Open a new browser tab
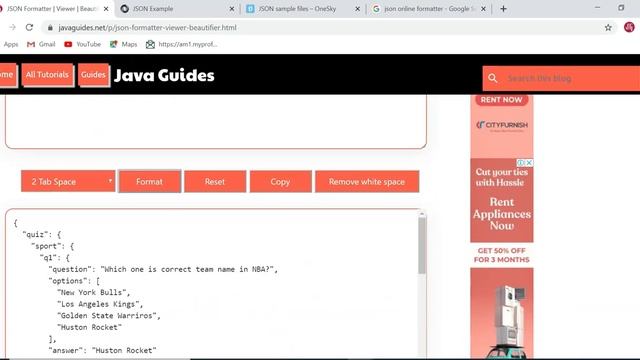The image size is (640, 360). point(503,9)
